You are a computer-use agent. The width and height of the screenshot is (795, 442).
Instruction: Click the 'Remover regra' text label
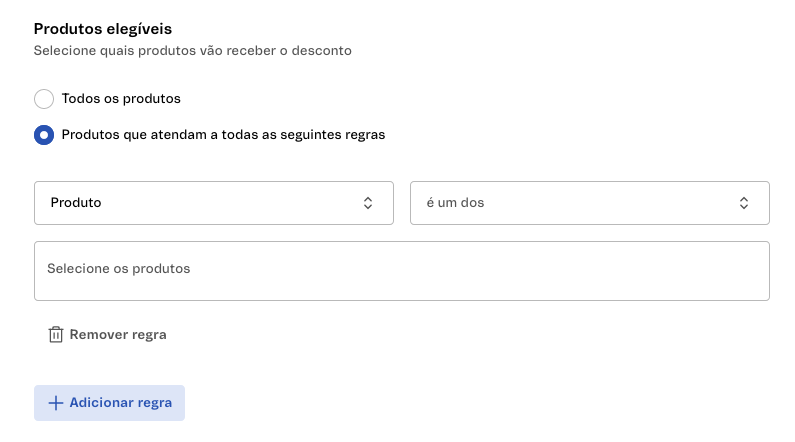coord(118,335)
